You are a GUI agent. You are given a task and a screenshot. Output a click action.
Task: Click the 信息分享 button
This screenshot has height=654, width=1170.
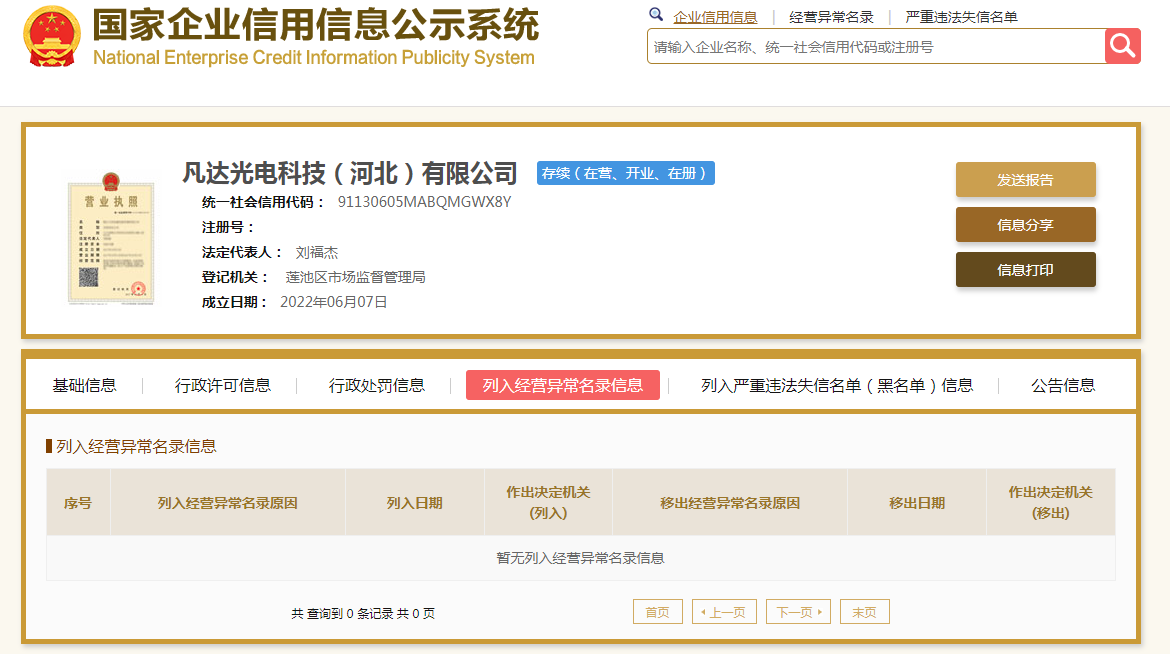pos(1025,225)
